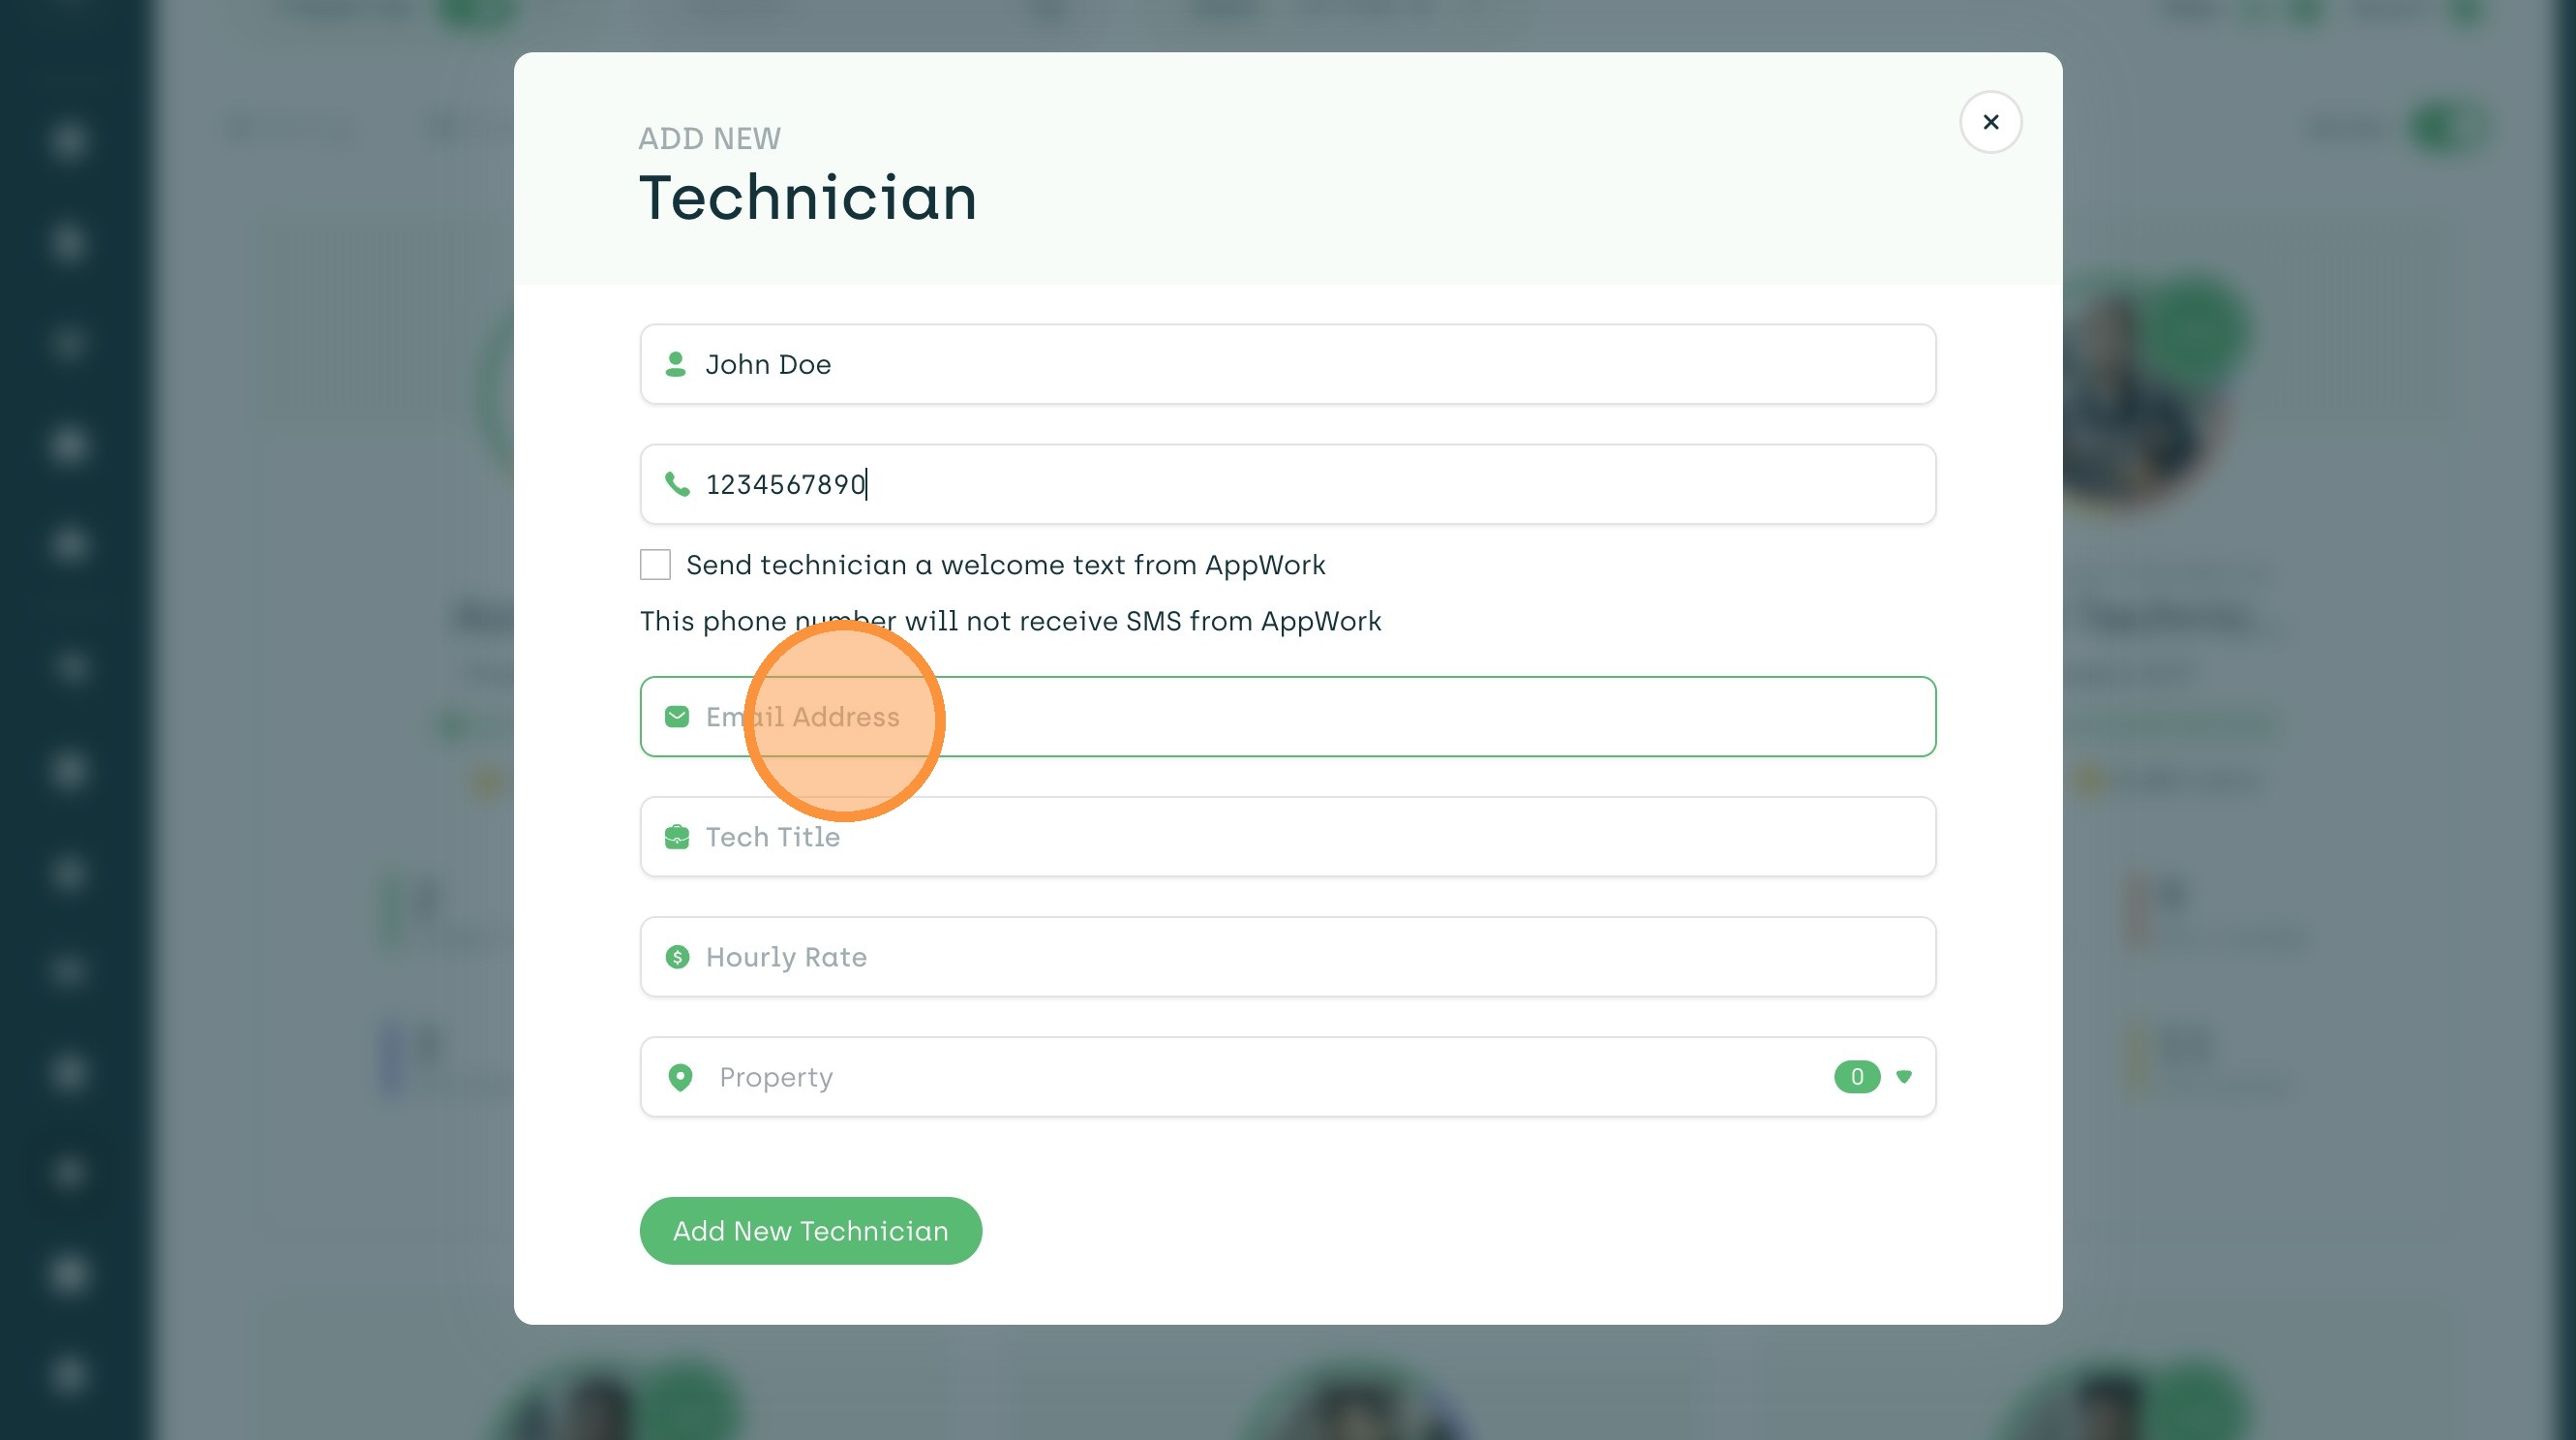
Task: Click the dollar icon in Hourly Rate field
Action: coord(677,957)
